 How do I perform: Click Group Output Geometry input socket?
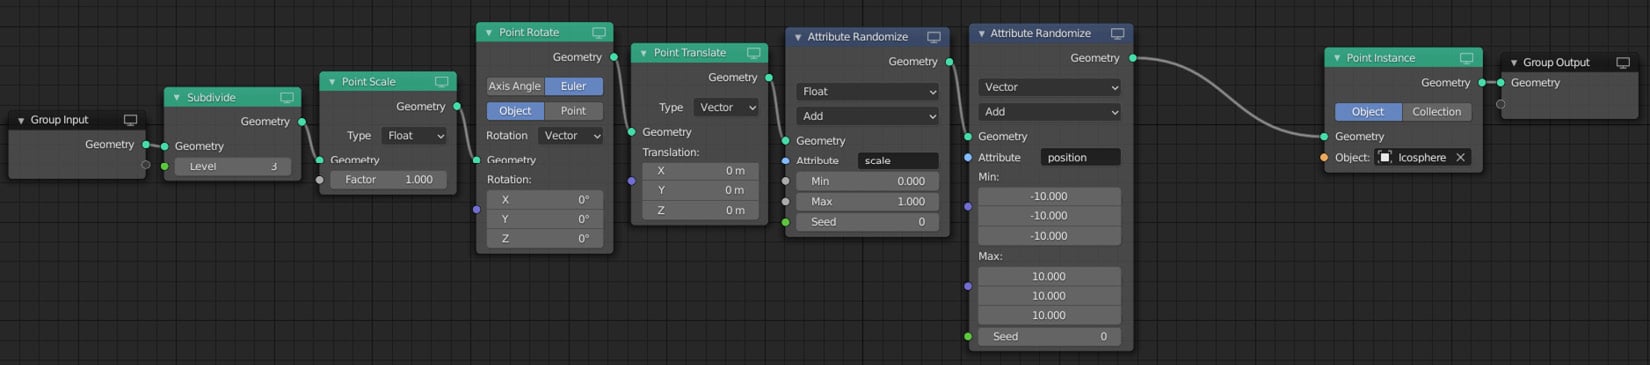[x=1501, y=83]
